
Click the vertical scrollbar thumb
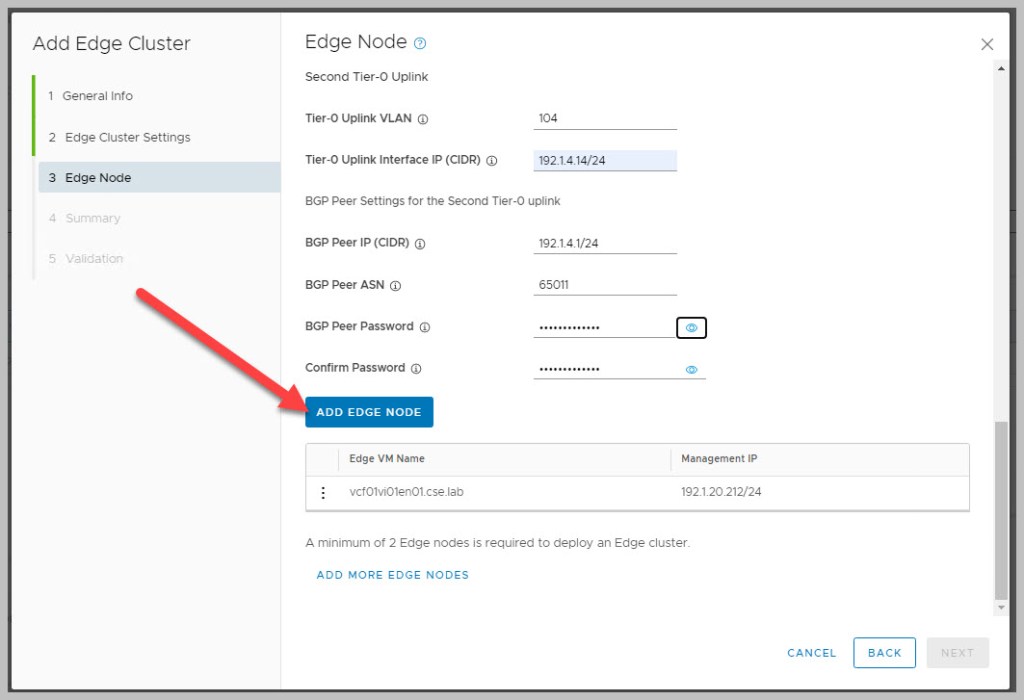pos(1001,508)
